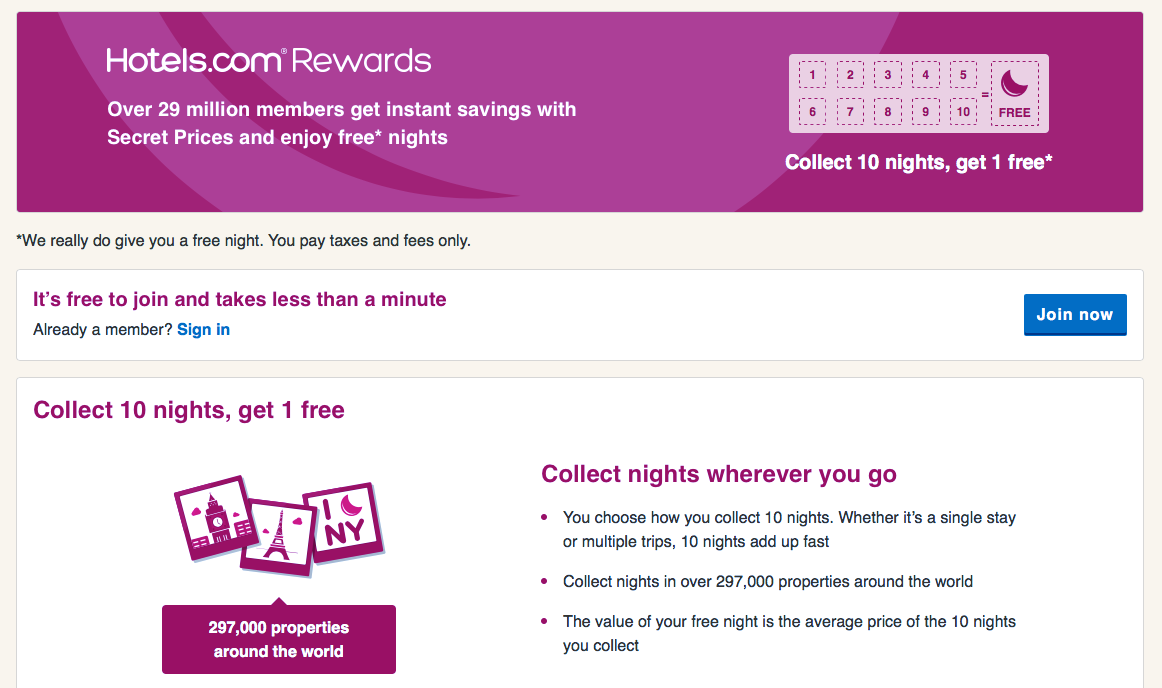Viewport: 1162px width, 688px height.
Task: Select night stamp number 9
Action: coord(925,111)
